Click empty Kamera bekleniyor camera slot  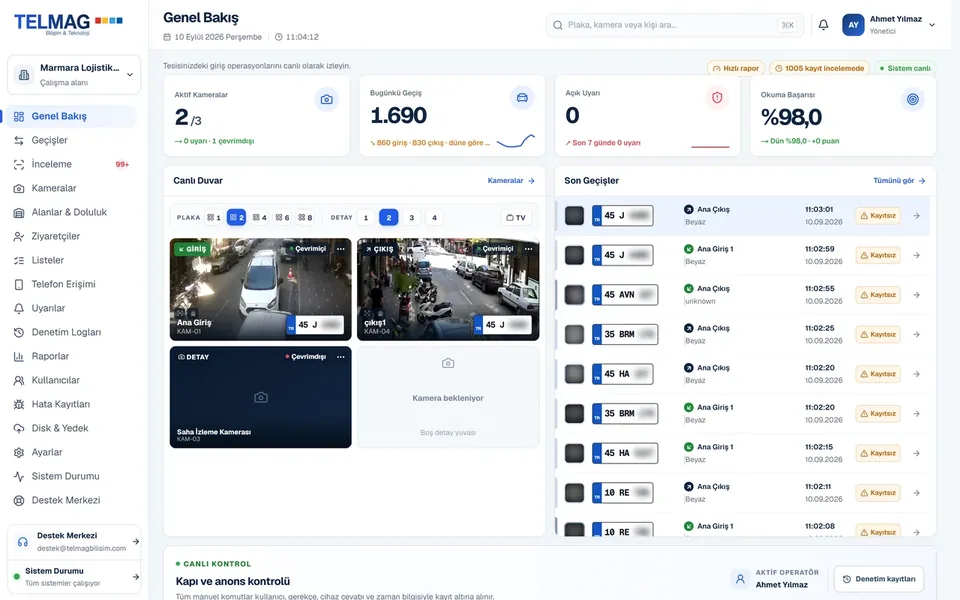[448, 397]
